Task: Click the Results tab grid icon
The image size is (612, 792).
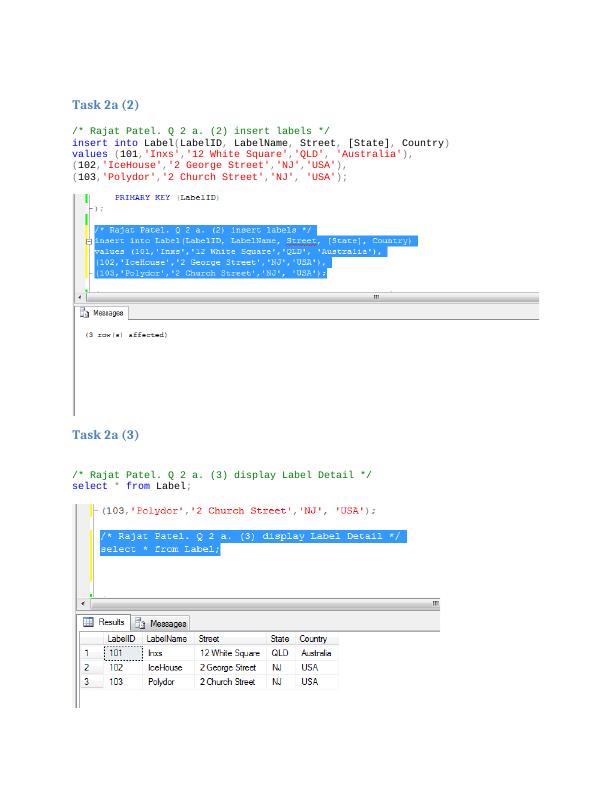Action: pyautogui.click(x=88, y=623)
